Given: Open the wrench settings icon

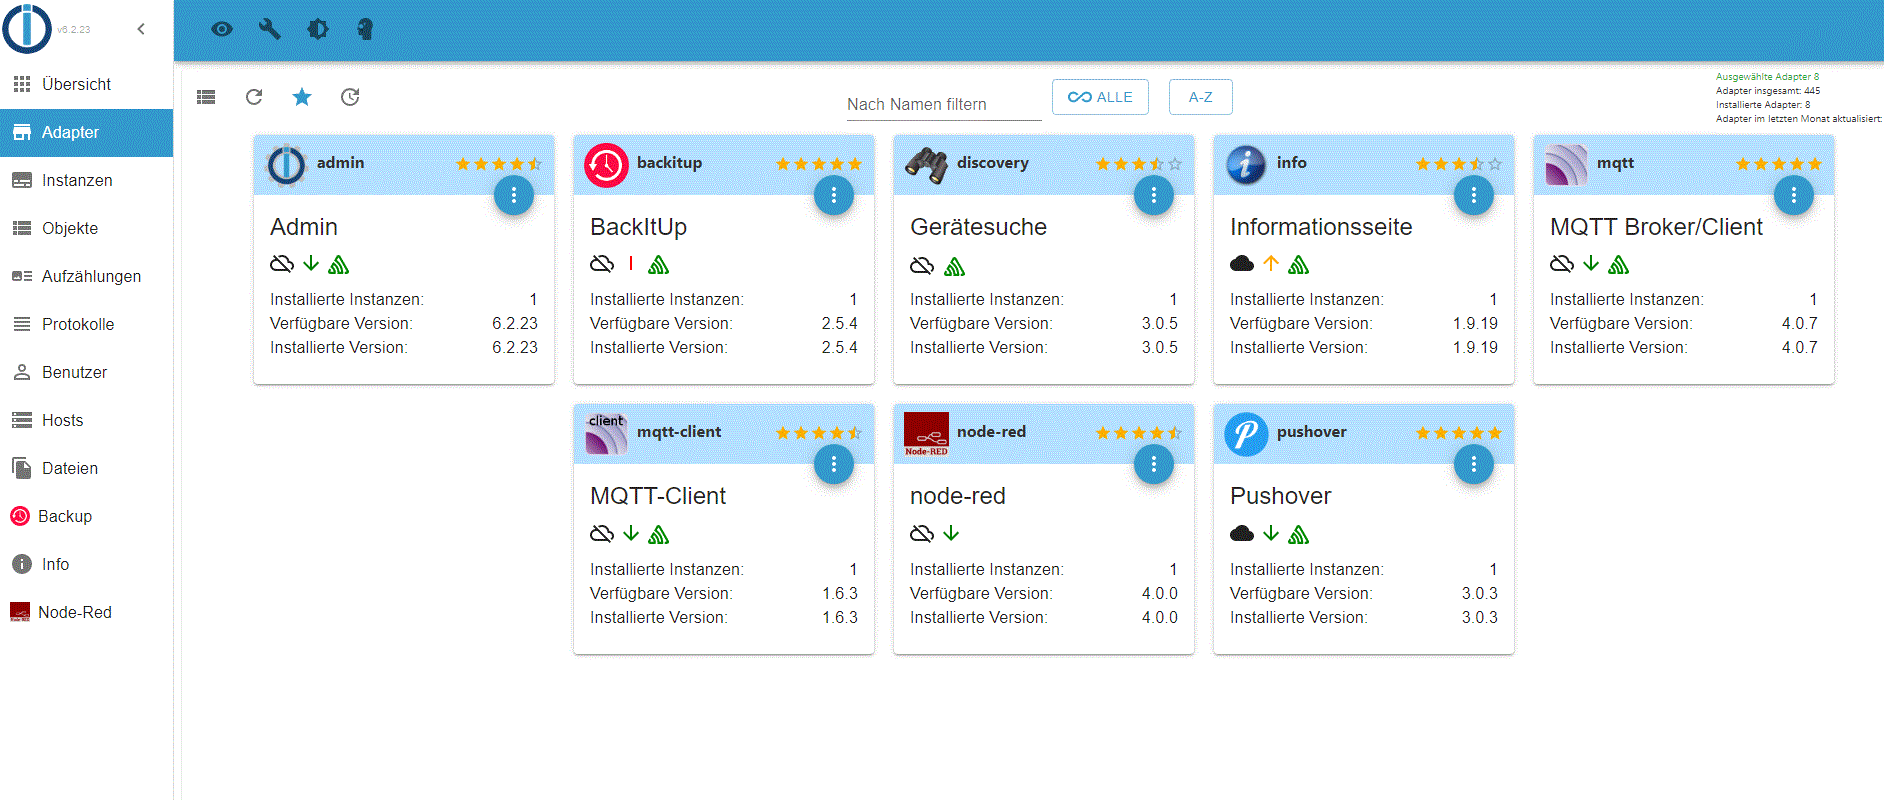Looking at the screenshot, I should (x=270, y=29).
